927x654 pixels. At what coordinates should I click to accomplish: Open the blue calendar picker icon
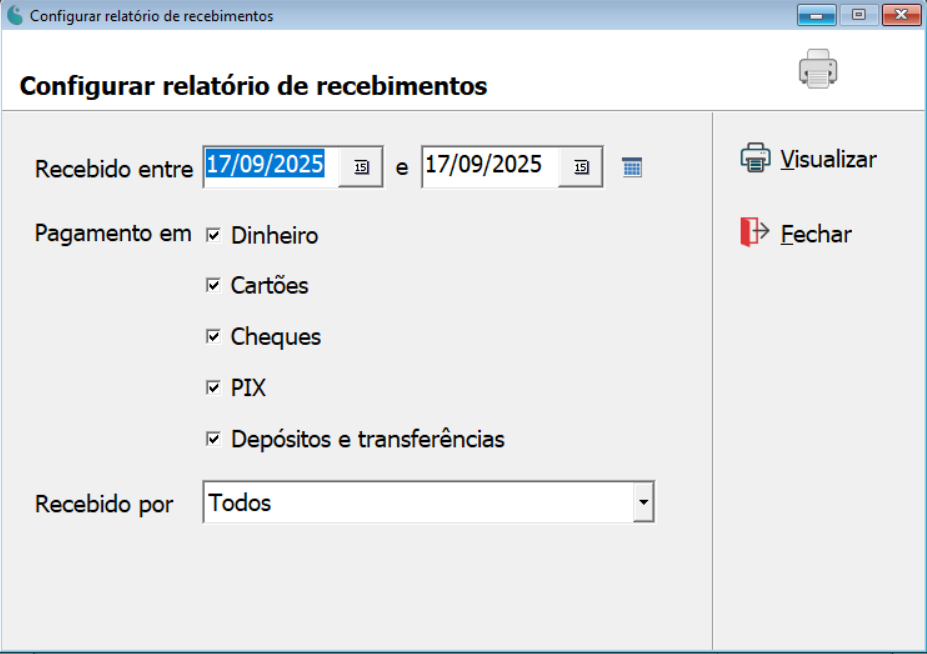632,166
